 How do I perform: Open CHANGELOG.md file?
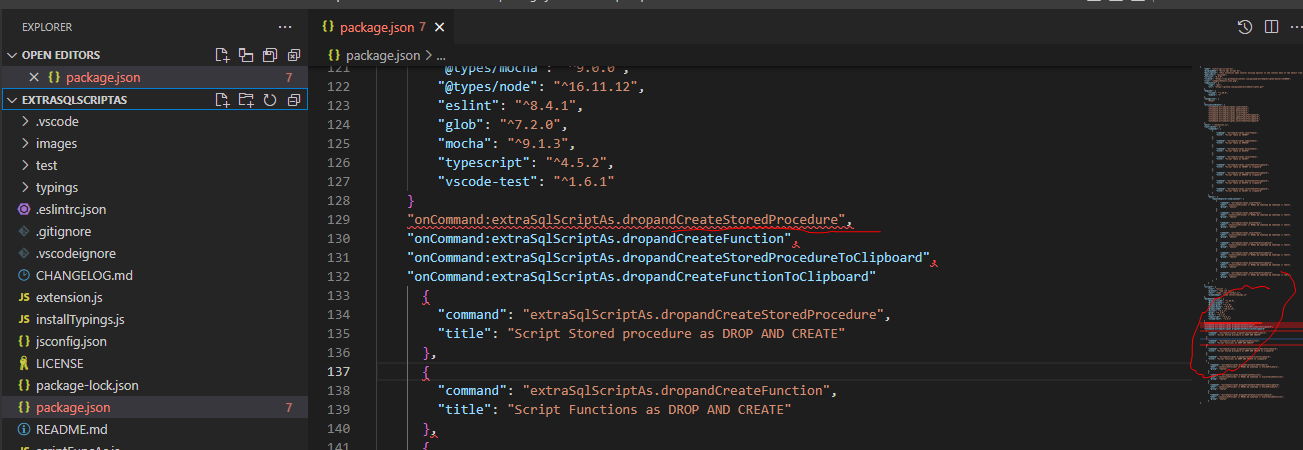tap(84, 276)
